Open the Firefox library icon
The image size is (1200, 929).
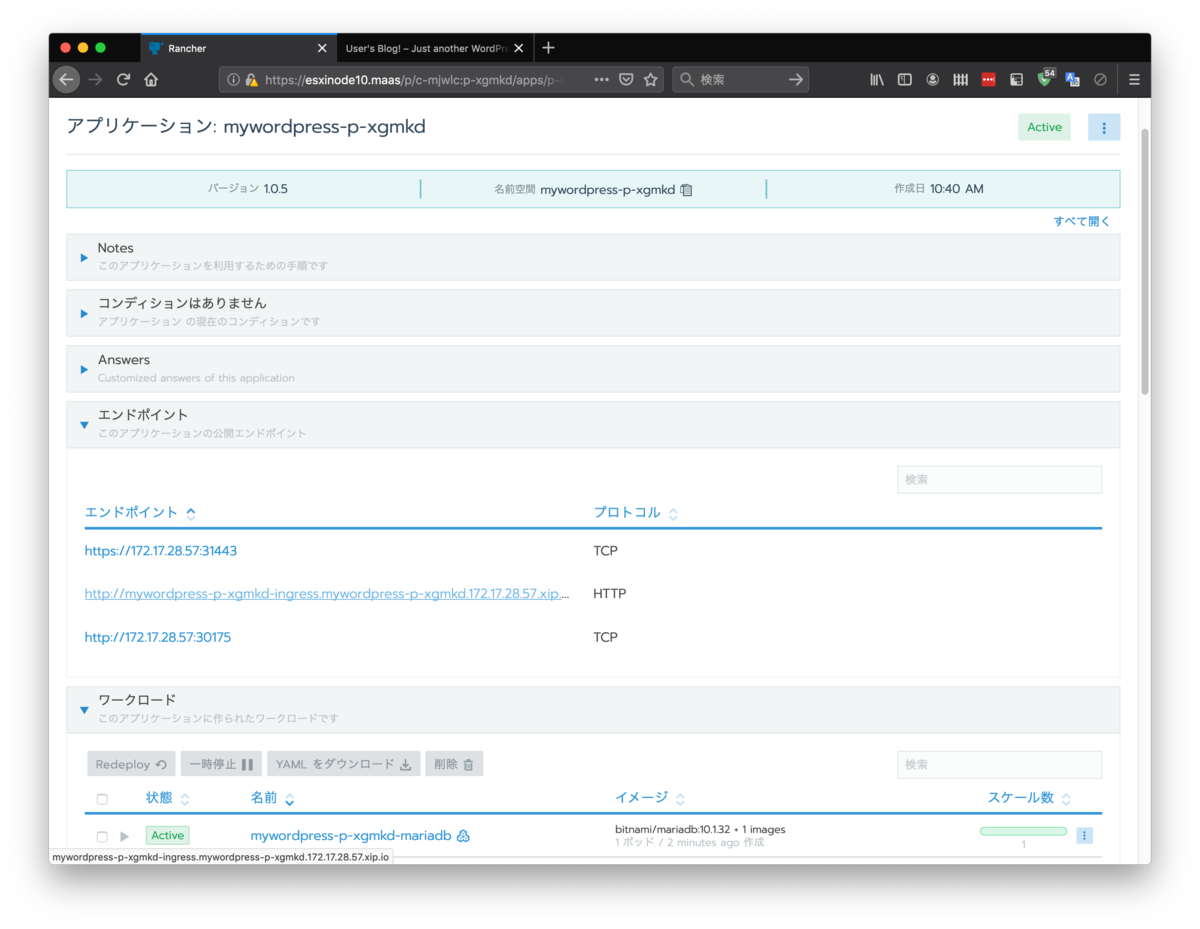pos(877,79)
